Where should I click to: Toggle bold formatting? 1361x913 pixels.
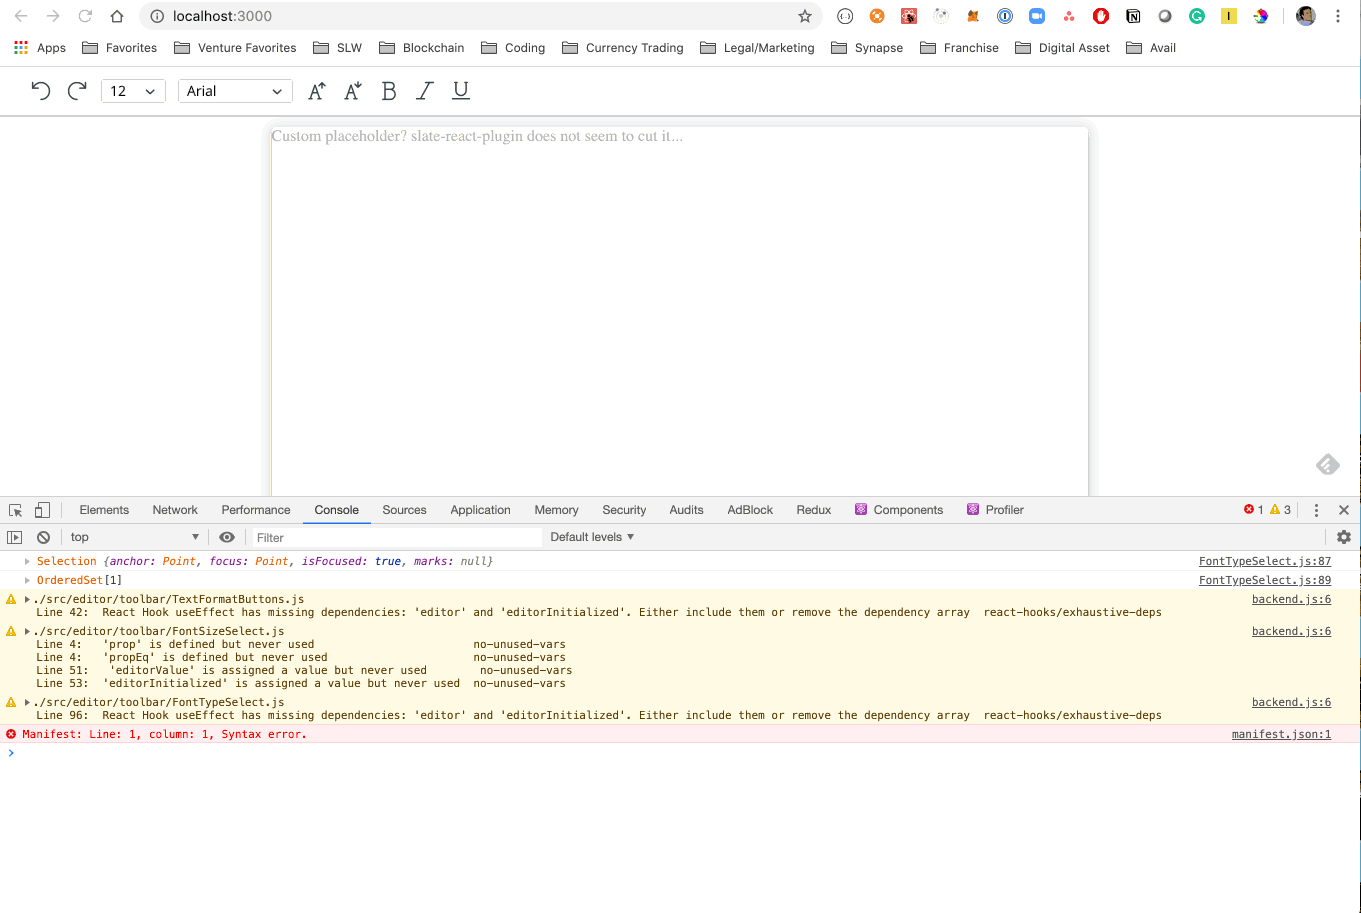tap(389, 91)
